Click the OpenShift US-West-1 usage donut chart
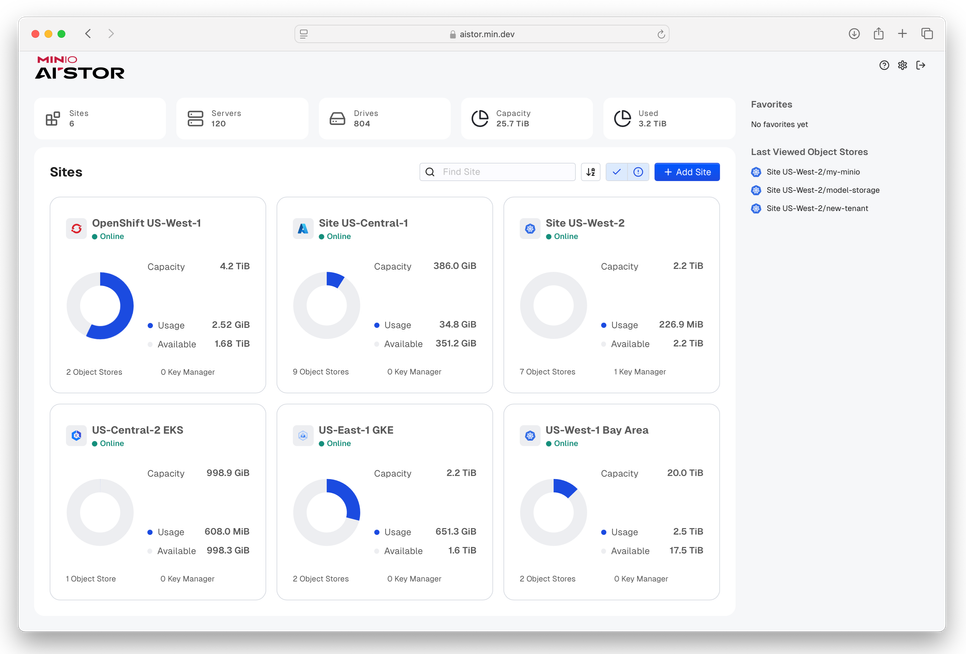The width and height of the screenshot is (966, 654). [x=100, y=306]
